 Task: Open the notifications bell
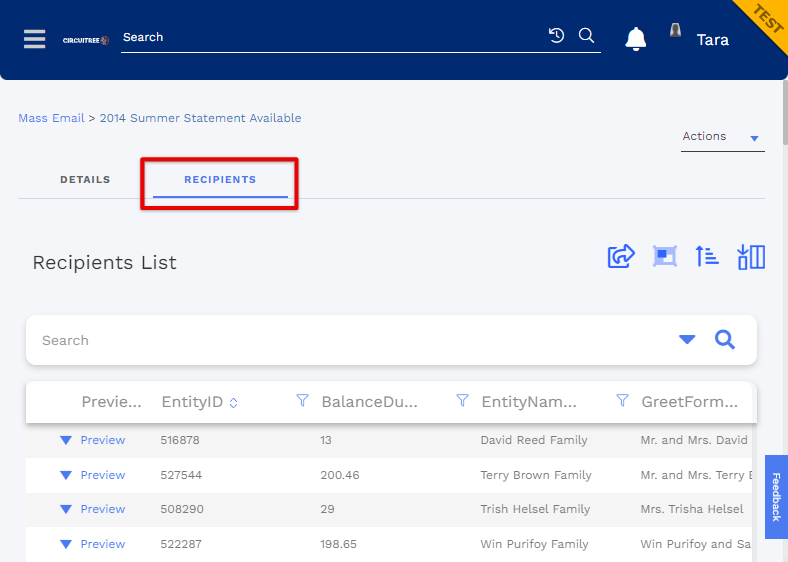[636, 39]
